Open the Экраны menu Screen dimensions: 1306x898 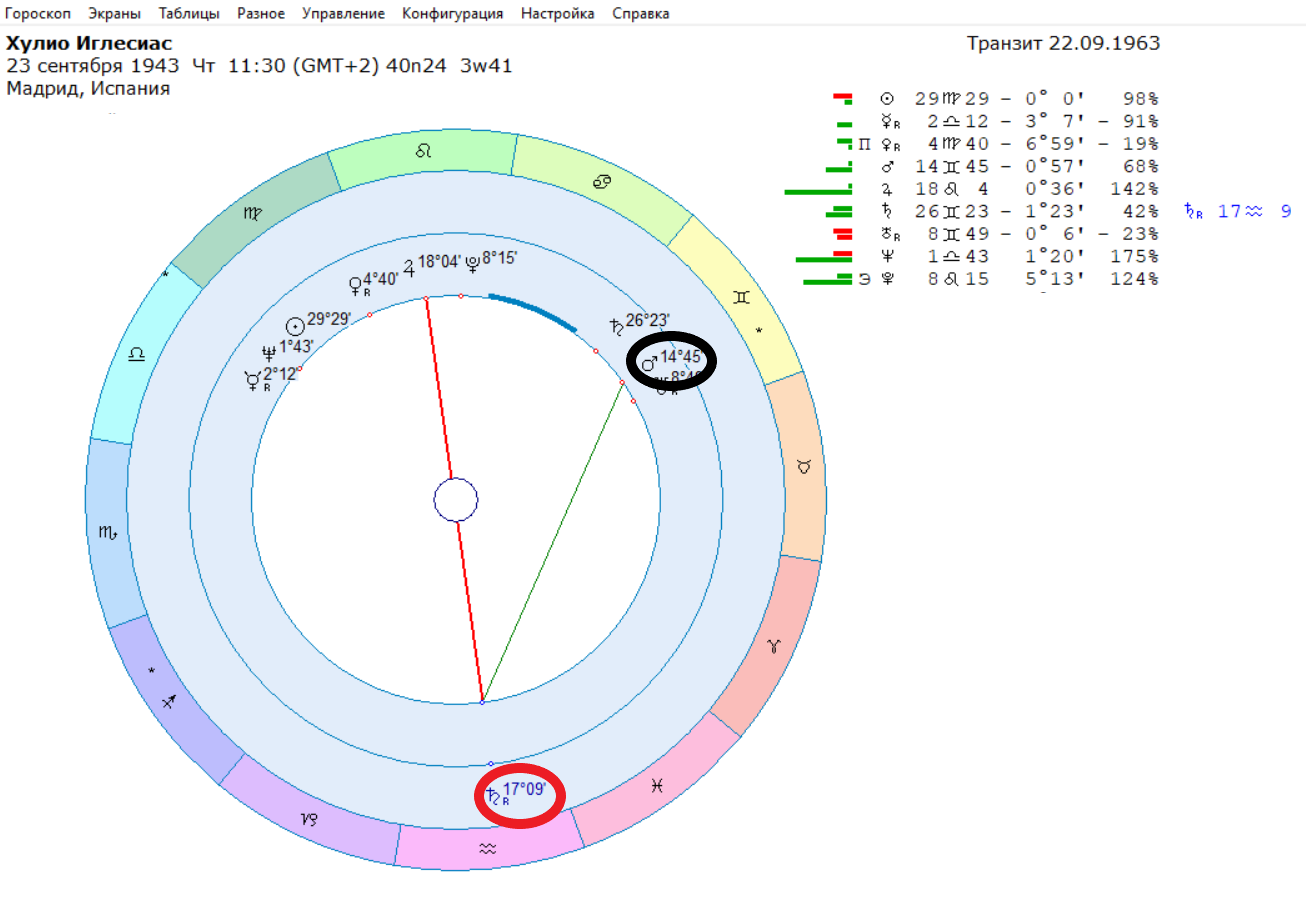(x=114, y=14)
